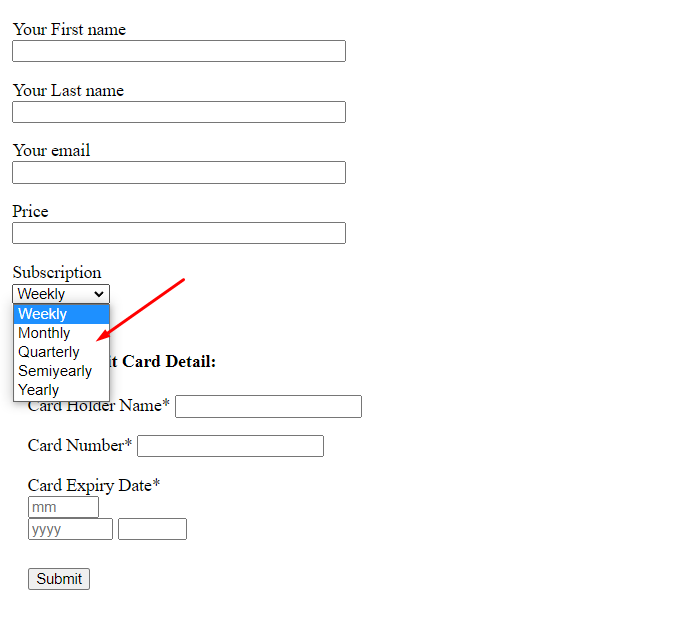Collapse the Subscription dropdown showing Weekly
696x624 pixels.
coord(61,294)
